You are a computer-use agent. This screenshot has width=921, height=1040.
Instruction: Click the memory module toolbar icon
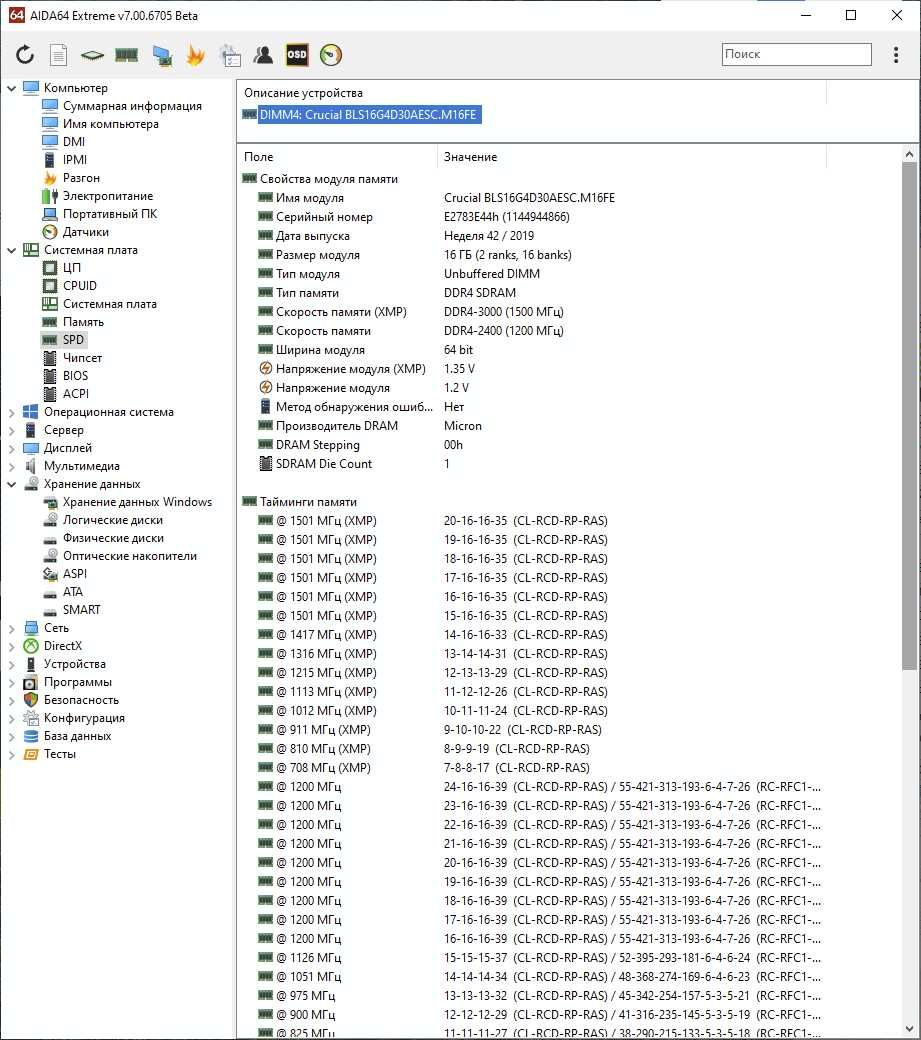(126, 55)
